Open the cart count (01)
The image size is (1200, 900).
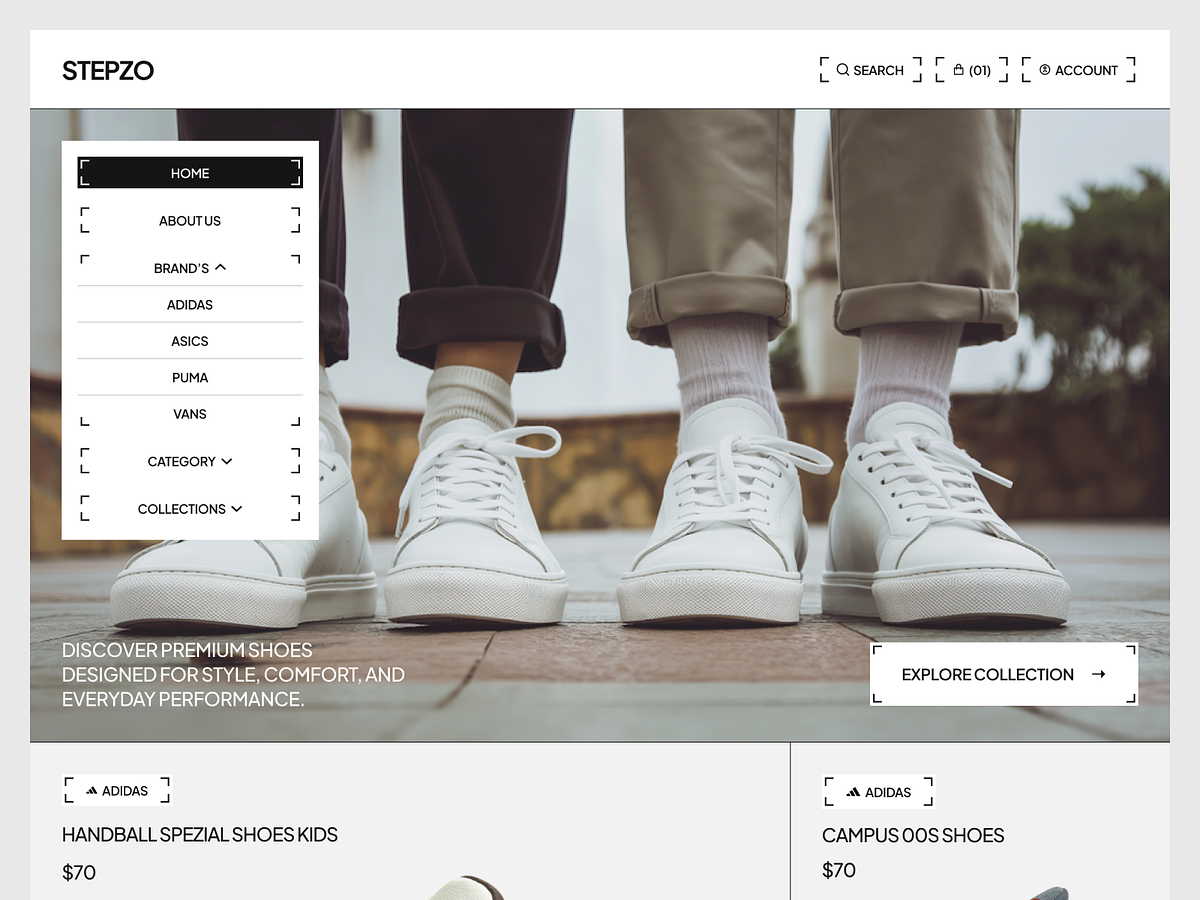tap(980, 70)
